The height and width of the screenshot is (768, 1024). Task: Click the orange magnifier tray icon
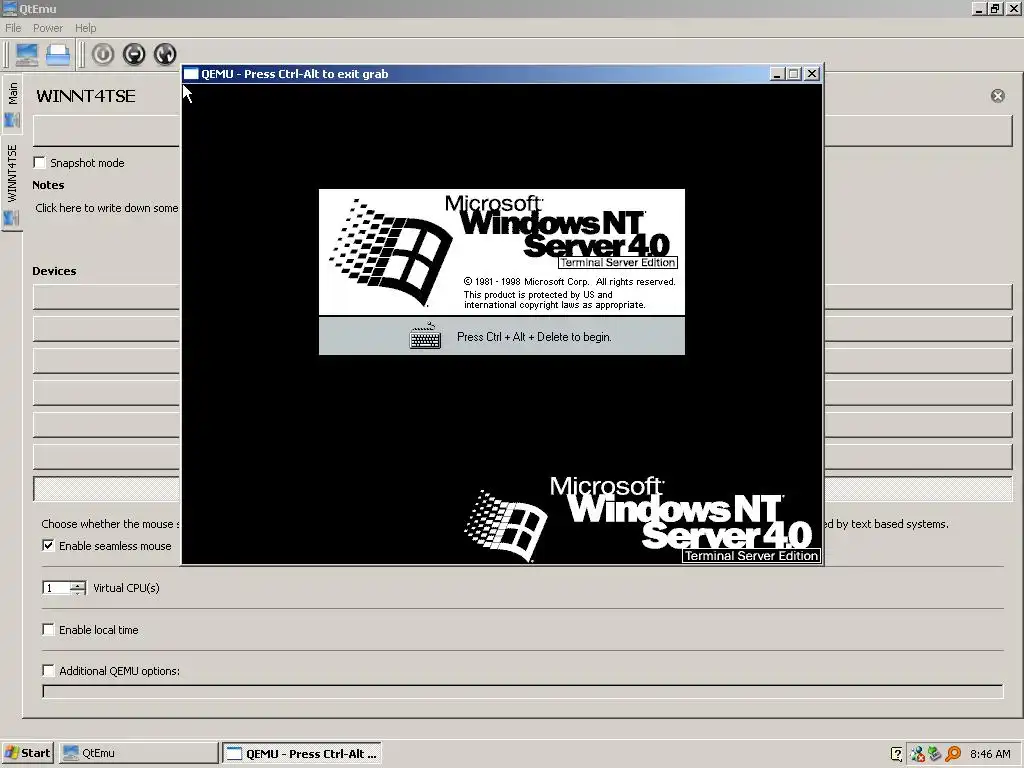point(953,754)
